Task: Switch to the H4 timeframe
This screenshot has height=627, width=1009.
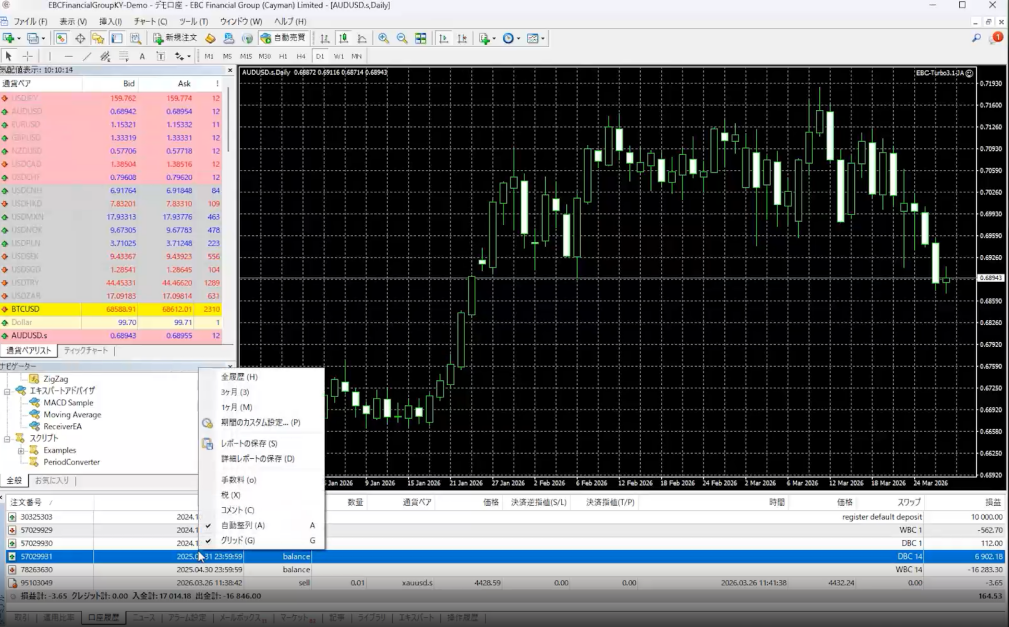Action: point(301,57)
